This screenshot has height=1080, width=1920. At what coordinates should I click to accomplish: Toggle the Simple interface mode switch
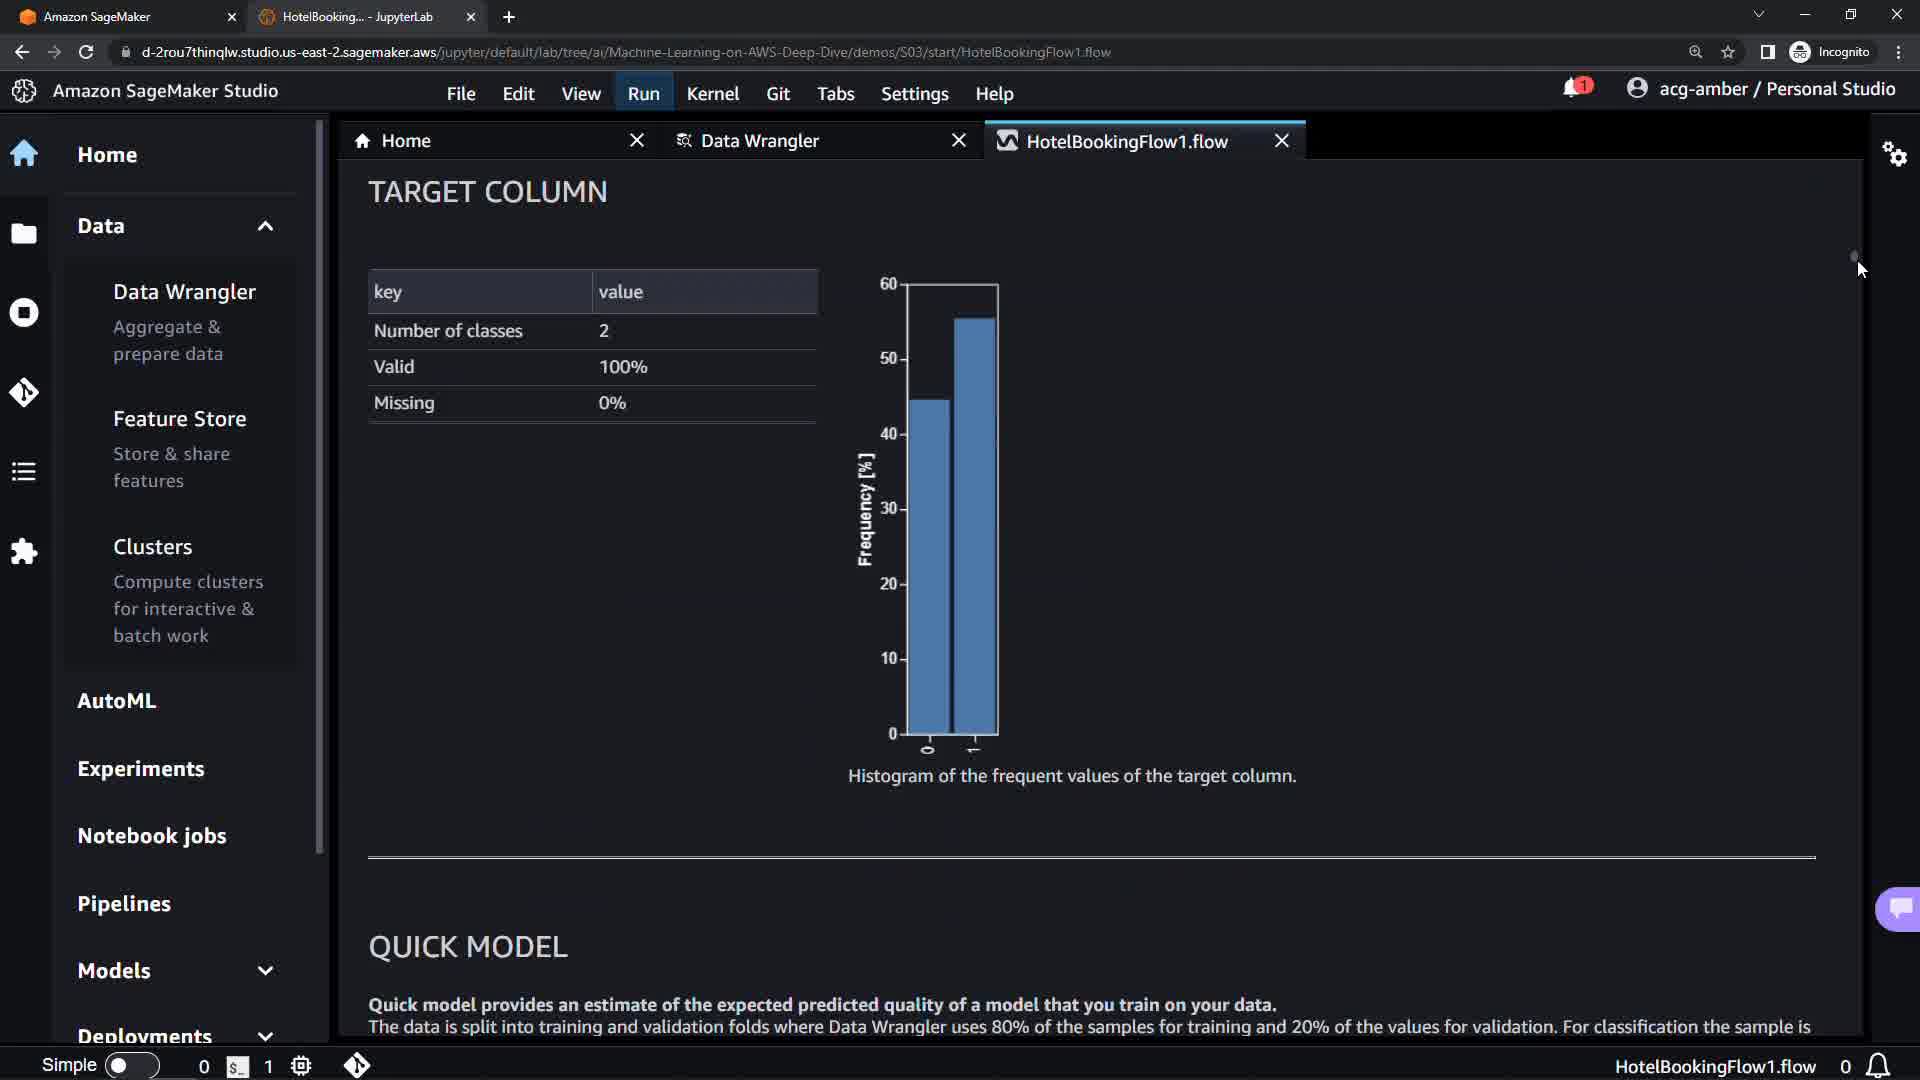pyautogui.click(x=131, y=1066)
